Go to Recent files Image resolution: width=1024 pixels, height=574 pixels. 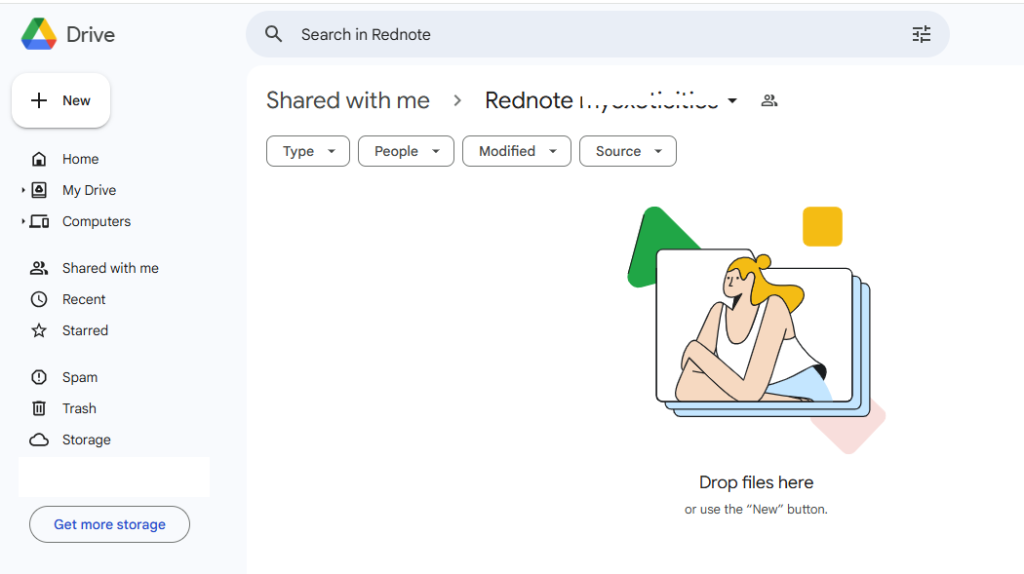tap(83, 299)
